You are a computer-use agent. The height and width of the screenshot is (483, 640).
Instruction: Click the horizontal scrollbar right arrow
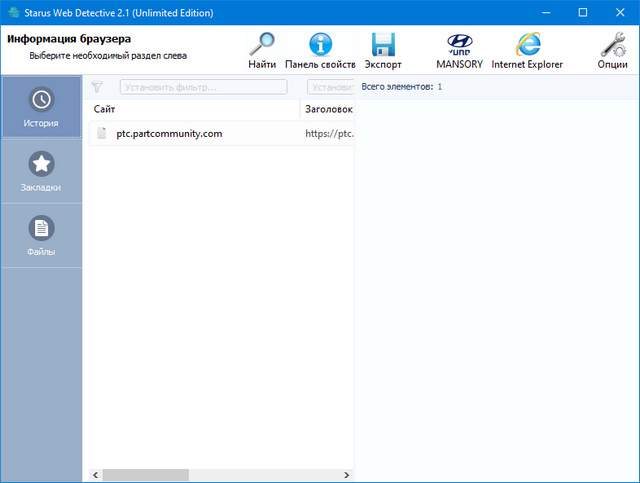point(347,475)
